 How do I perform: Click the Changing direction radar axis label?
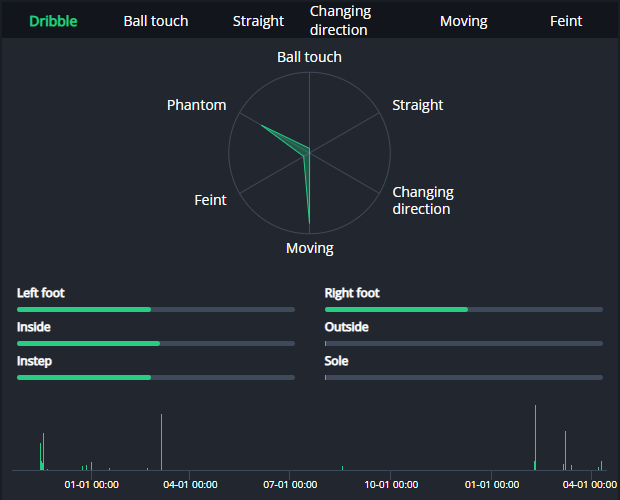click(x=423, y=200)
